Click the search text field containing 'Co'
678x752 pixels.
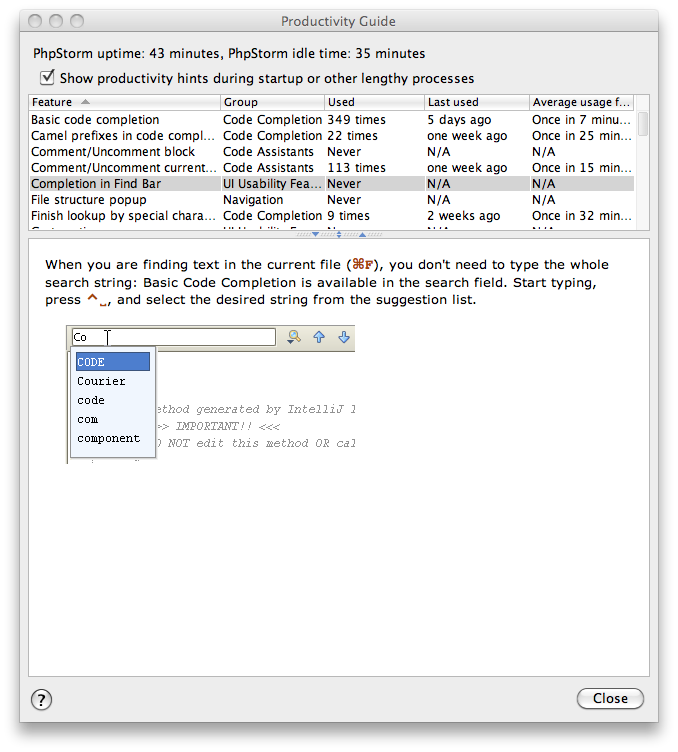click(x=174, y=337)
